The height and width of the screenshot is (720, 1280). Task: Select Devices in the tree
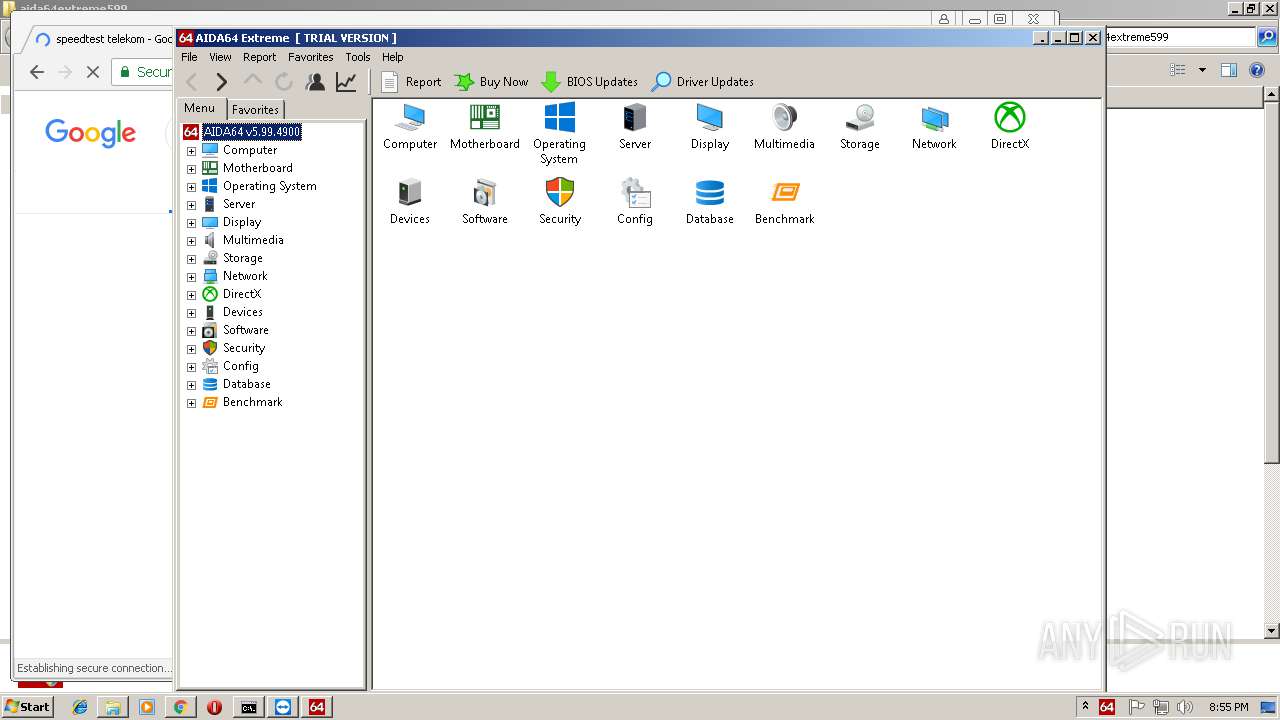tap(243, 312)
